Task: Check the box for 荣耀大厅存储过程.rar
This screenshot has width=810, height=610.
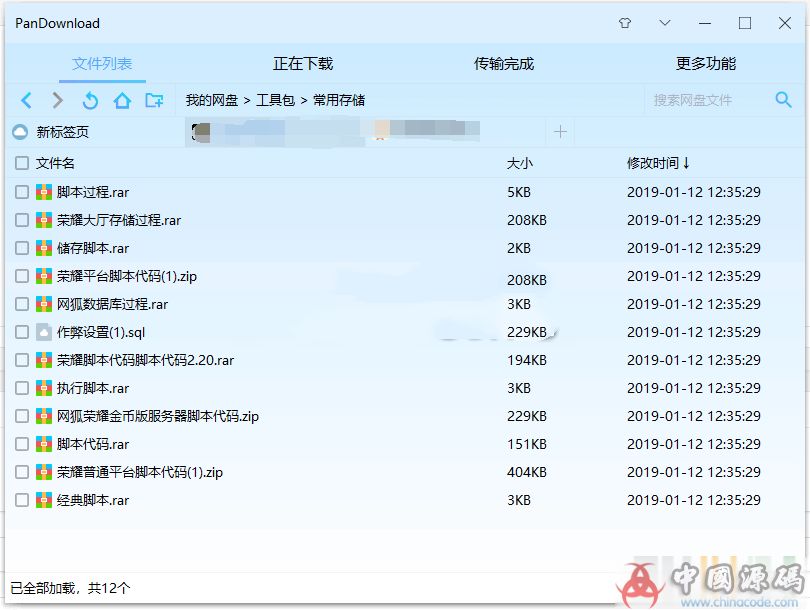Action: 22,220
